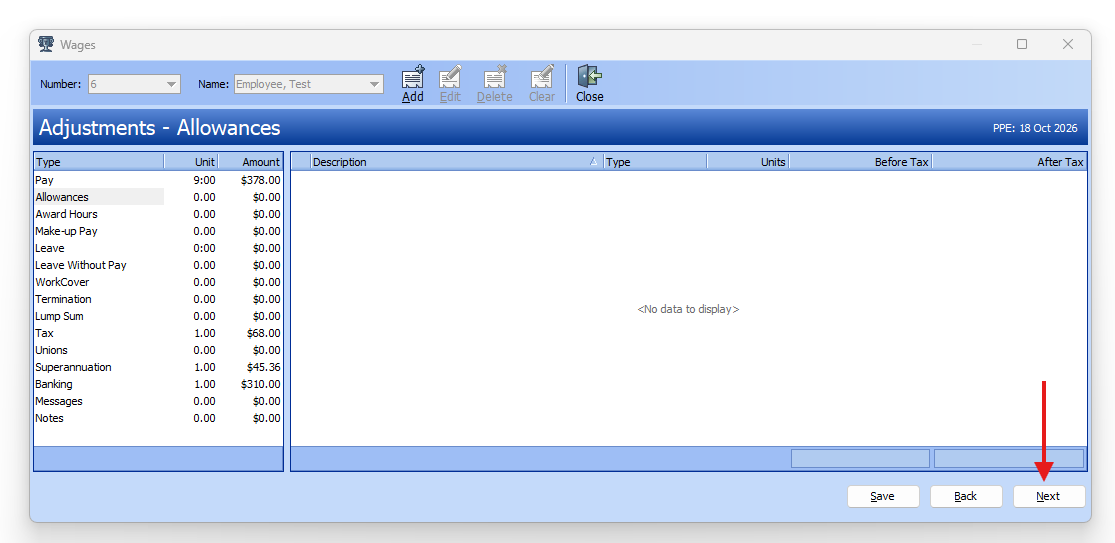Image resolution: width=1115 pixels, height=543 pixels.
Task: Click the Amount column header in left list
Action: tap(250, 162)
